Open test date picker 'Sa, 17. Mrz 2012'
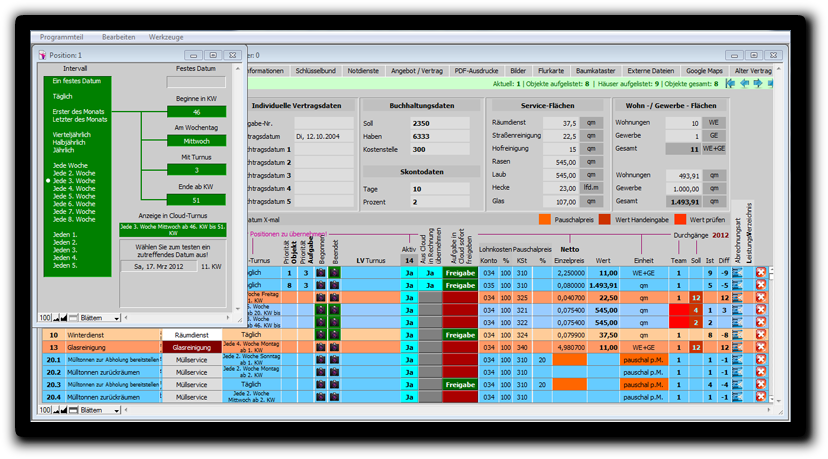828x459 pixels. coord(158,266)
